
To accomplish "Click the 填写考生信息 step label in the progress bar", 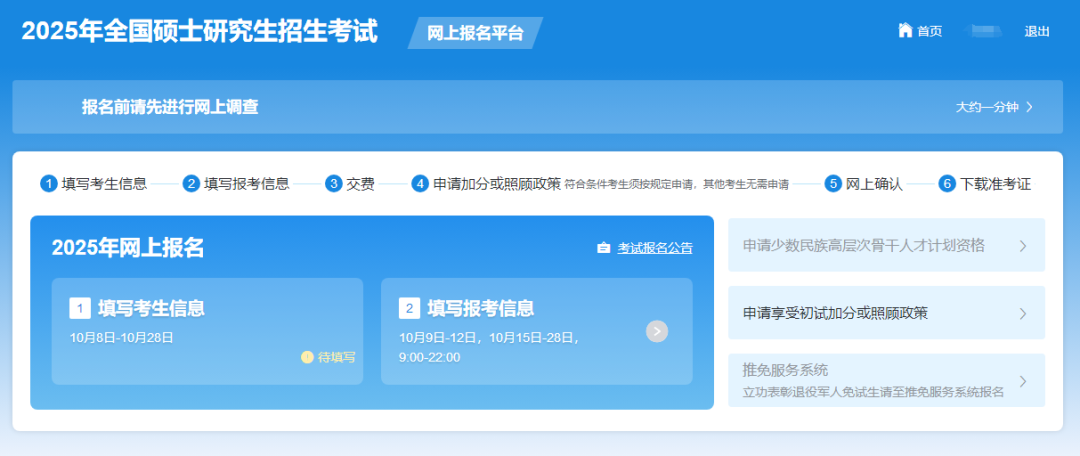I will coord(104,184).
